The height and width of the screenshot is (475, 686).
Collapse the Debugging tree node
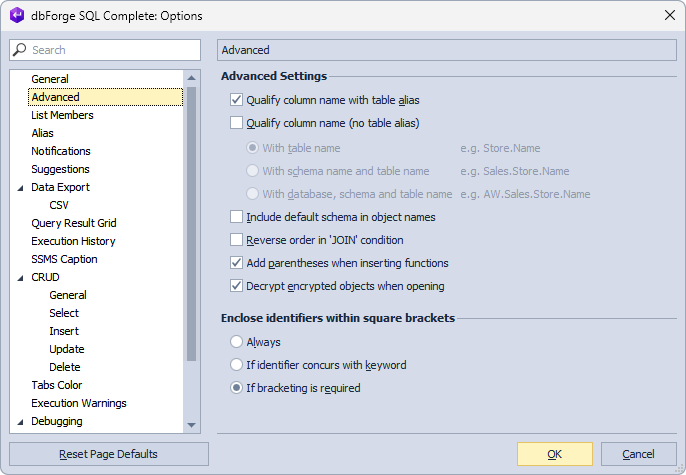[x=20, y=422]
